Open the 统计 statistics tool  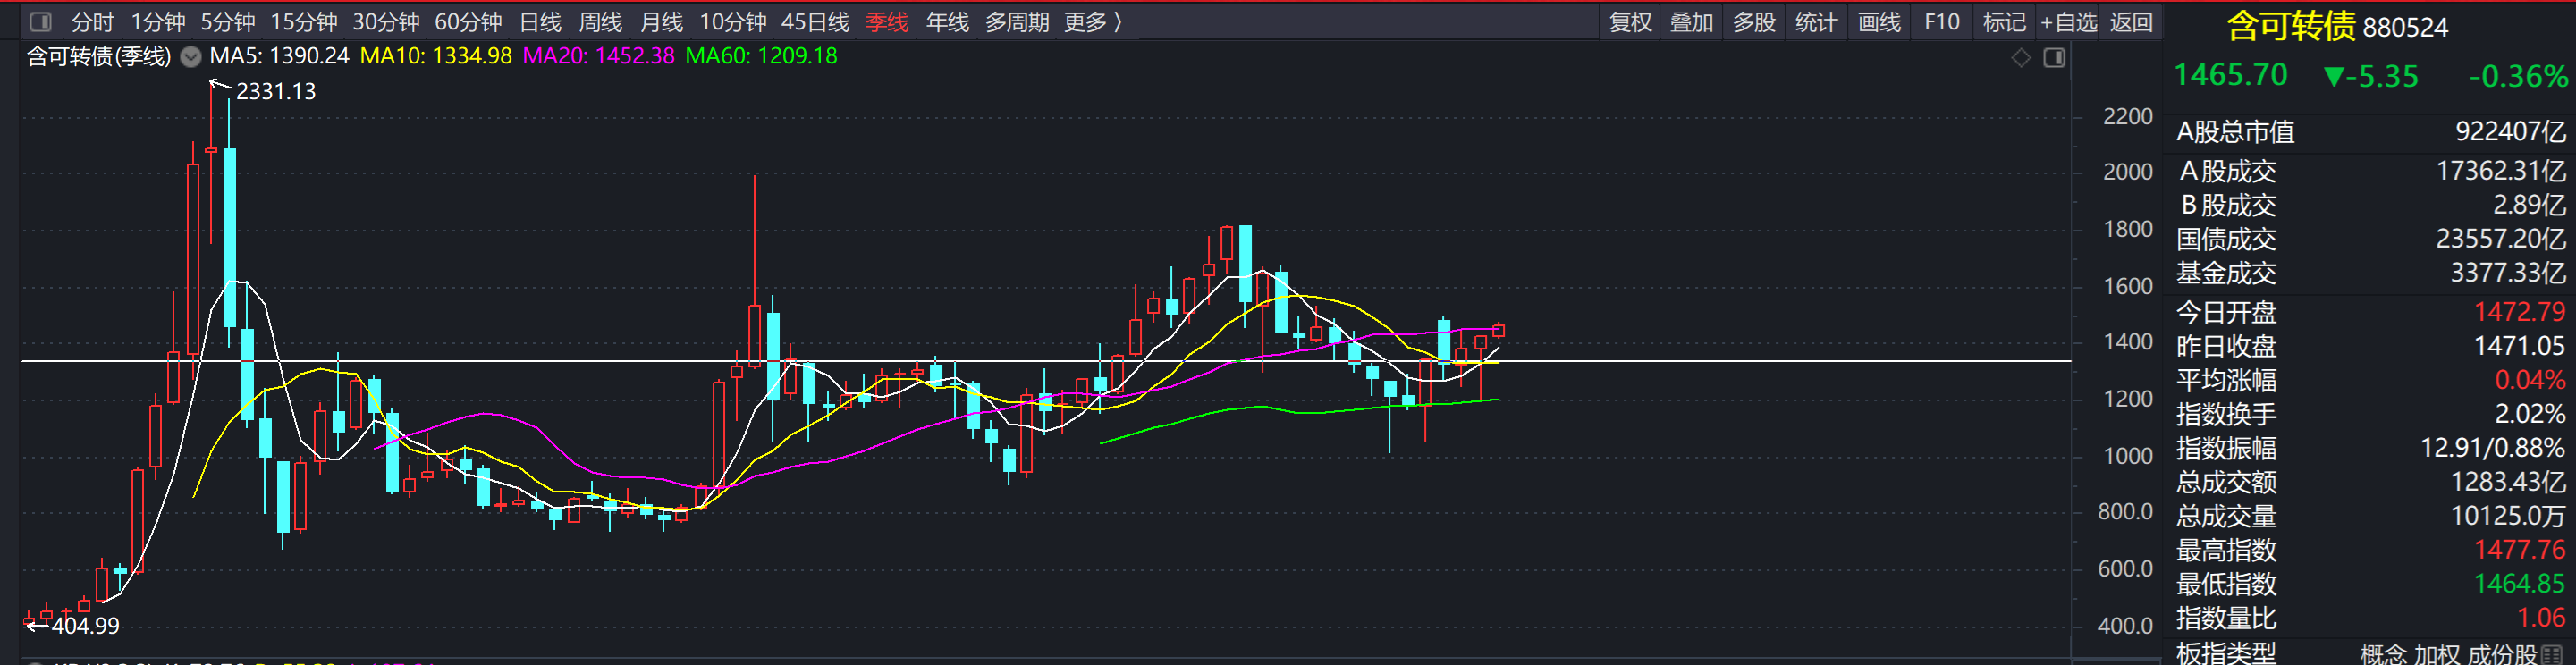pyautogui.click(x=1816, y=22)
